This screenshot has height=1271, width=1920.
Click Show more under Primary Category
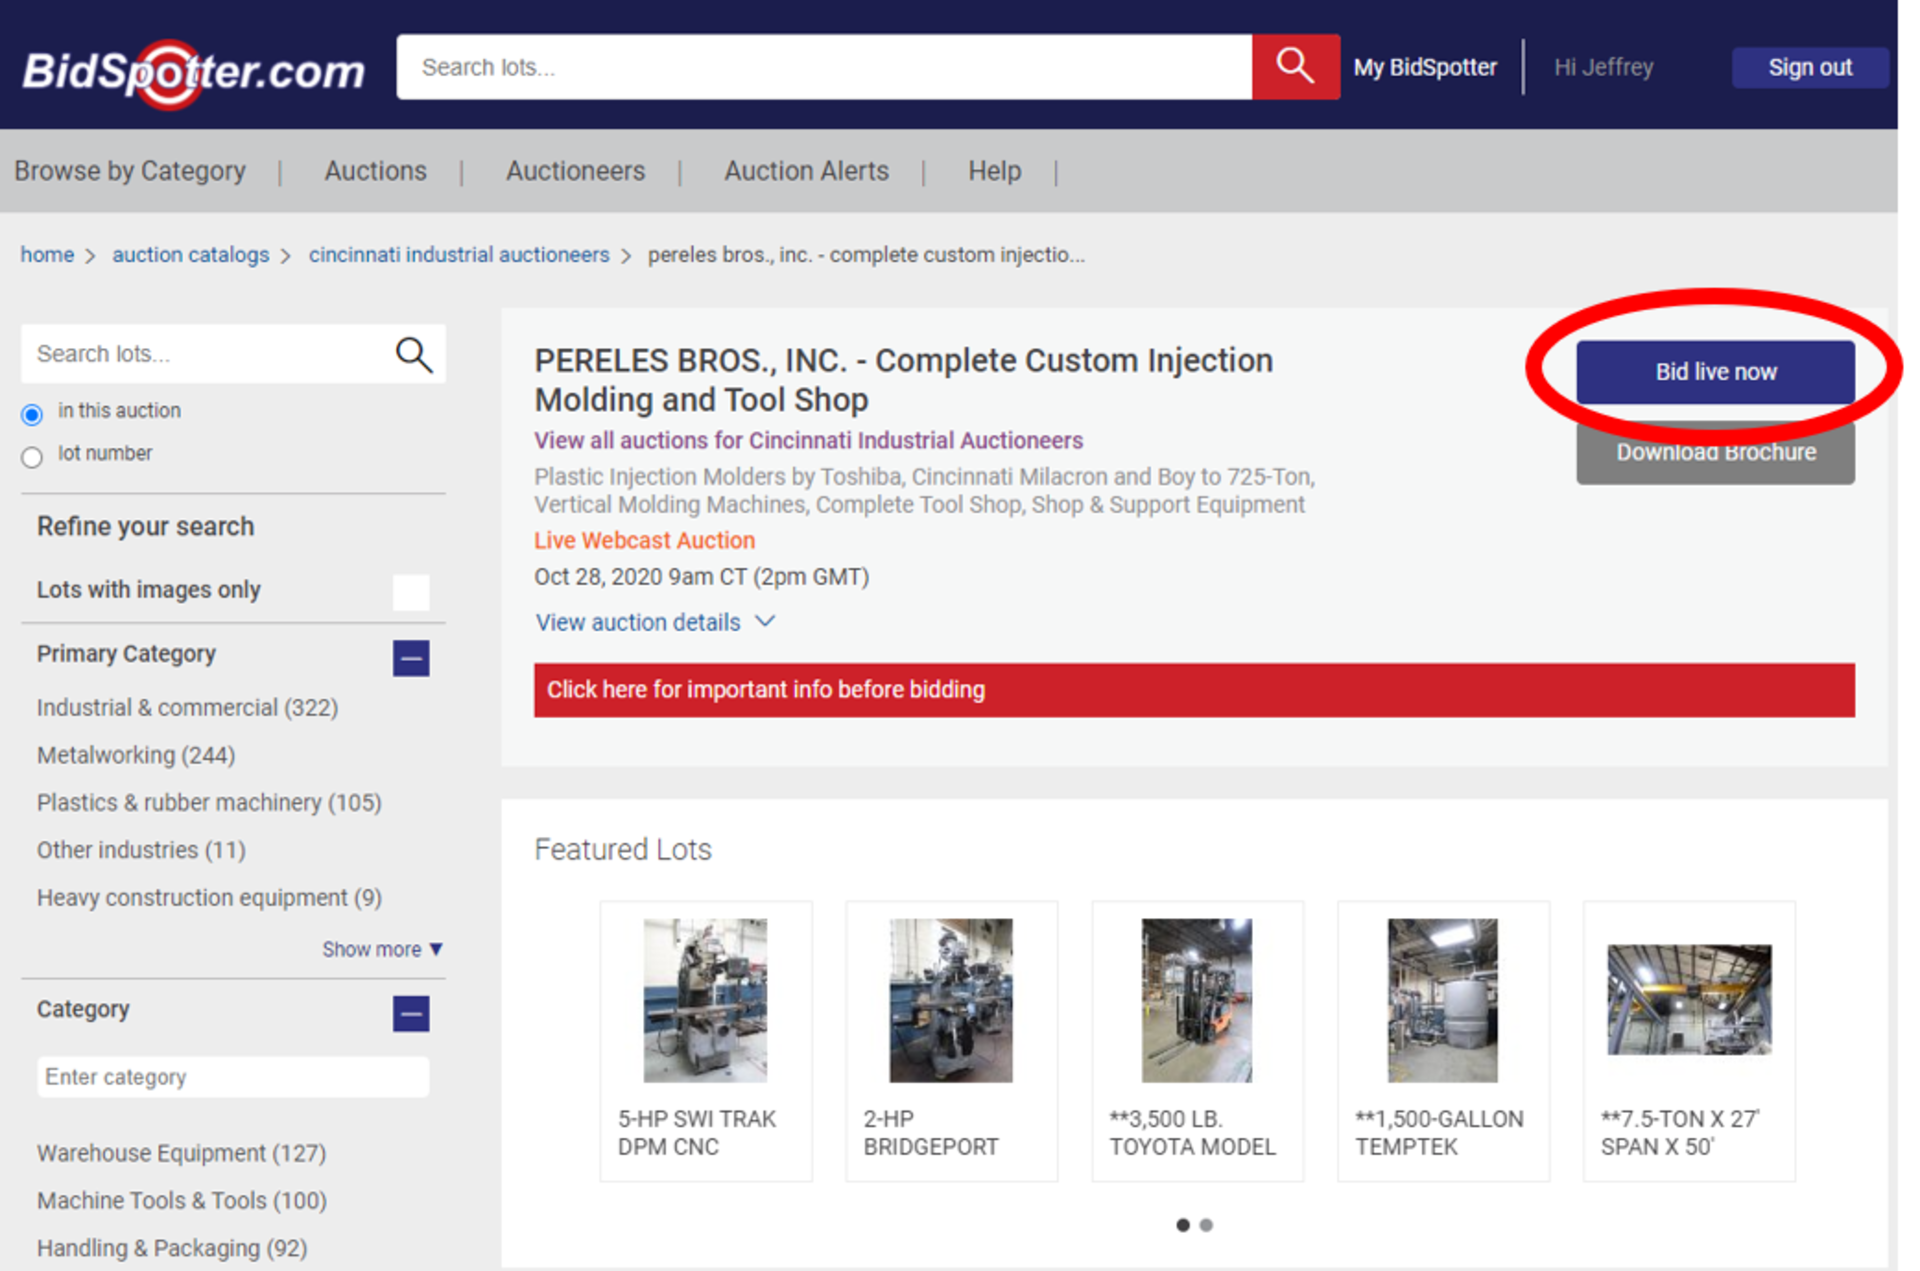point(382,949)
